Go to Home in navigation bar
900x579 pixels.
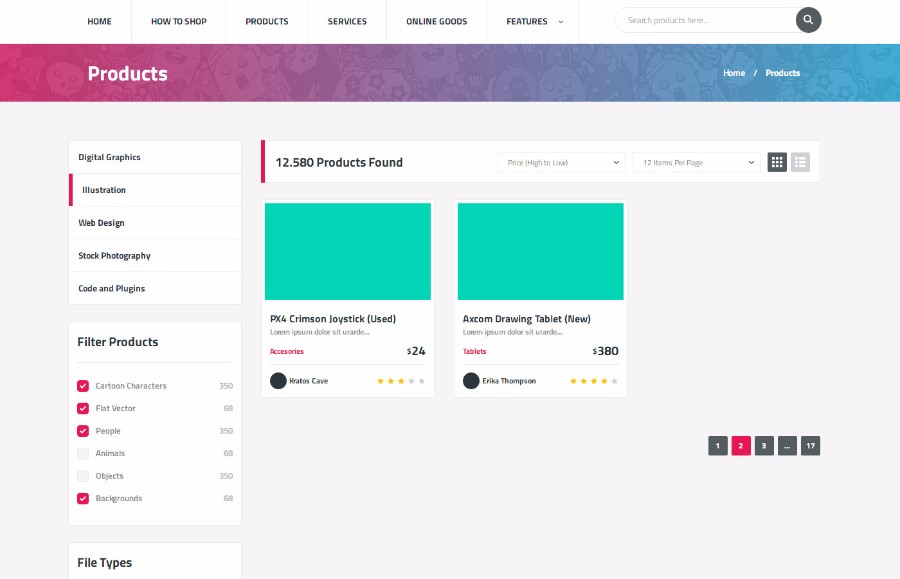99,21
